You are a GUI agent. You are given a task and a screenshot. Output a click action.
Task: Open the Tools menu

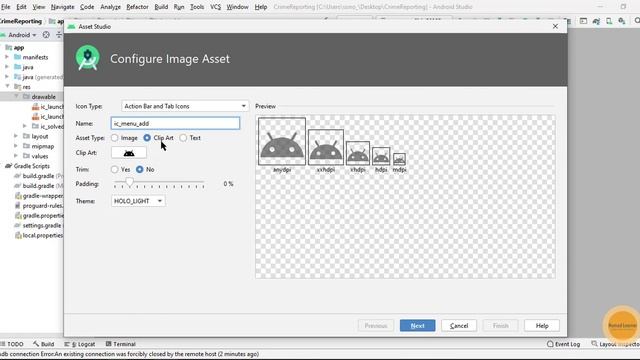197,7
